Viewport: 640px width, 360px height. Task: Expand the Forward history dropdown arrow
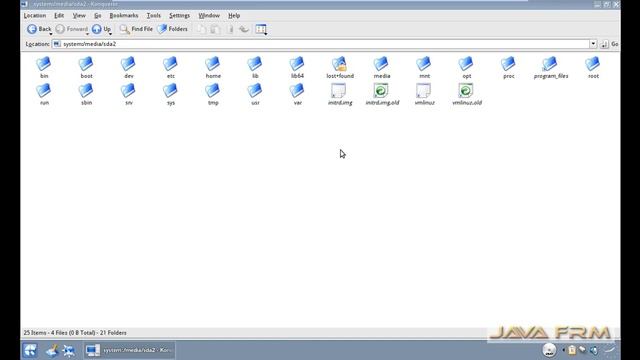[87, 34]
